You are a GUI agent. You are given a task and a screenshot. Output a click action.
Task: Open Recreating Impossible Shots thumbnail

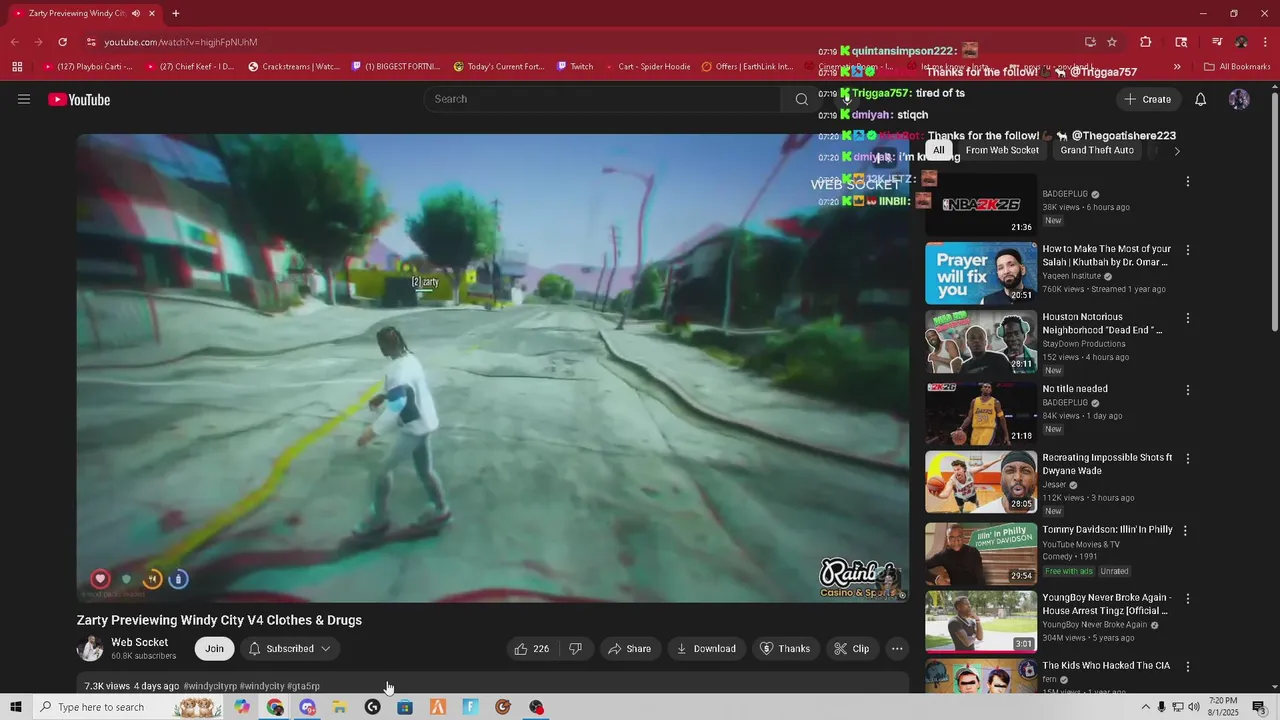[x=981, y=481]
